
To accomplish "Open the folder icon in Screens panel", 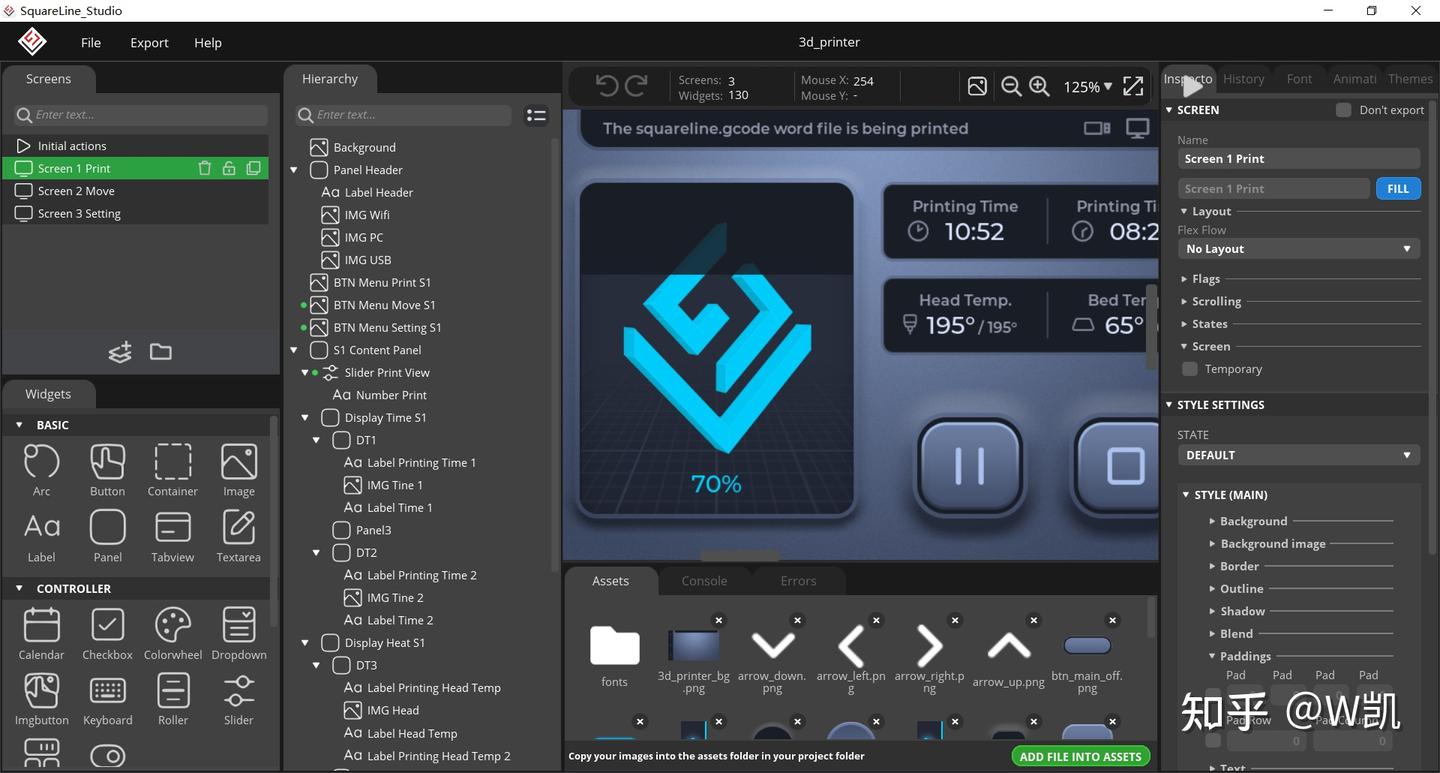I will [161, 352].
